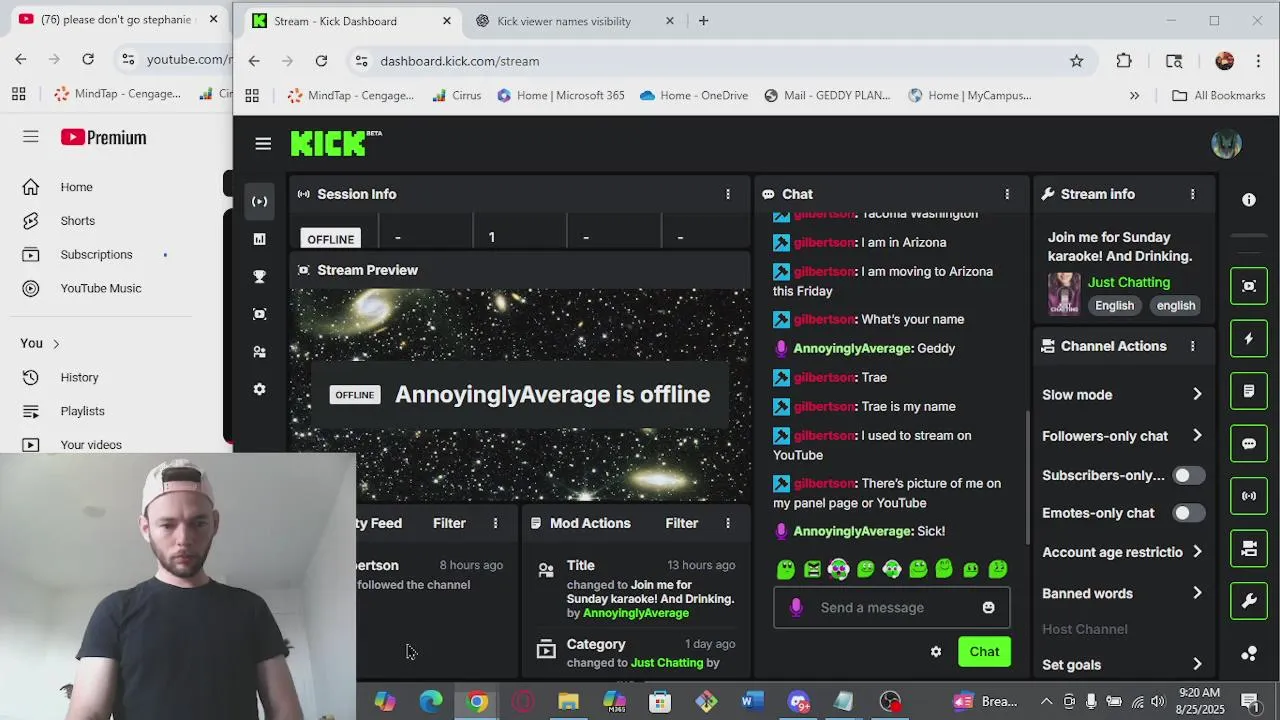This screenshot has width=1280, height=720.
Task: Click AnnoyinglyAverage link in Mod Actions
Action: pos(635,613)
